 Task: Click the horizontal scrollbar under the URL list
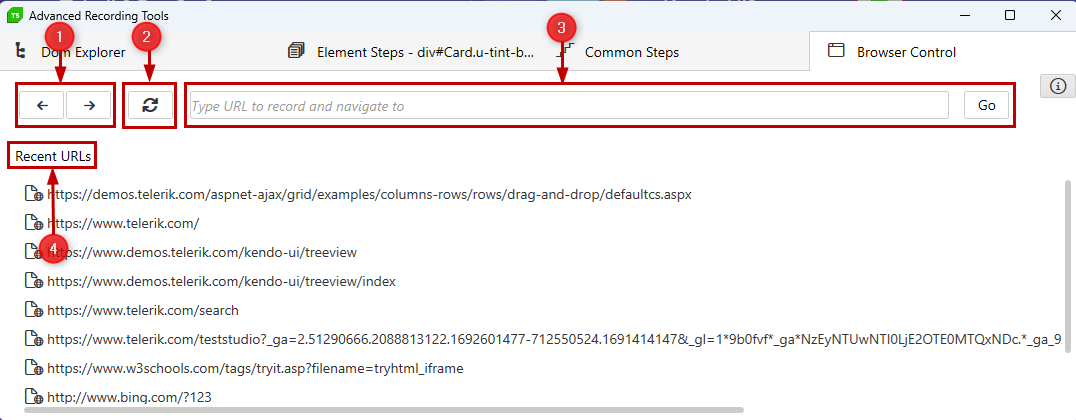[x=384, y=410]
